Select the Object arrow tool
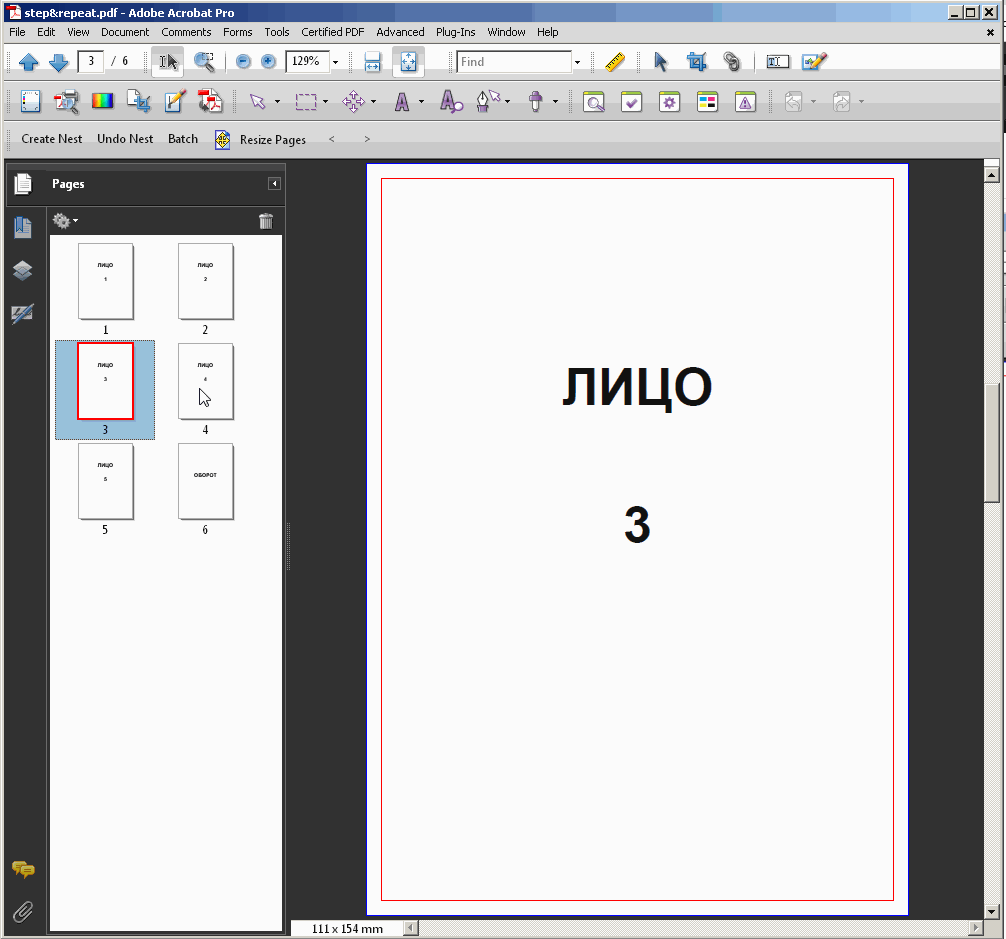The width and height of the screenshot is (1006, 939). [x=660, y=62]
